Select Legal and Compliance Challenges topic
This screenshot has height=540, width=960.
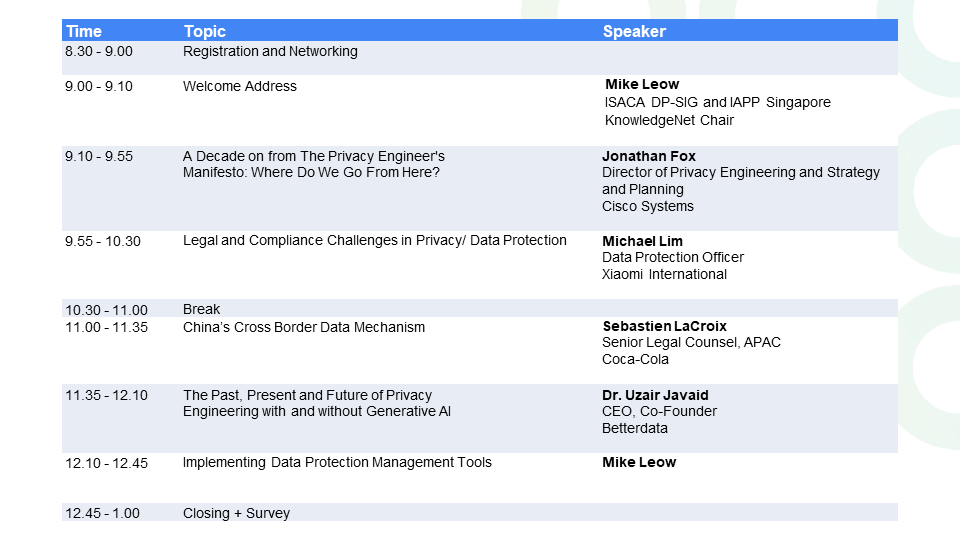tap(375, 241)
